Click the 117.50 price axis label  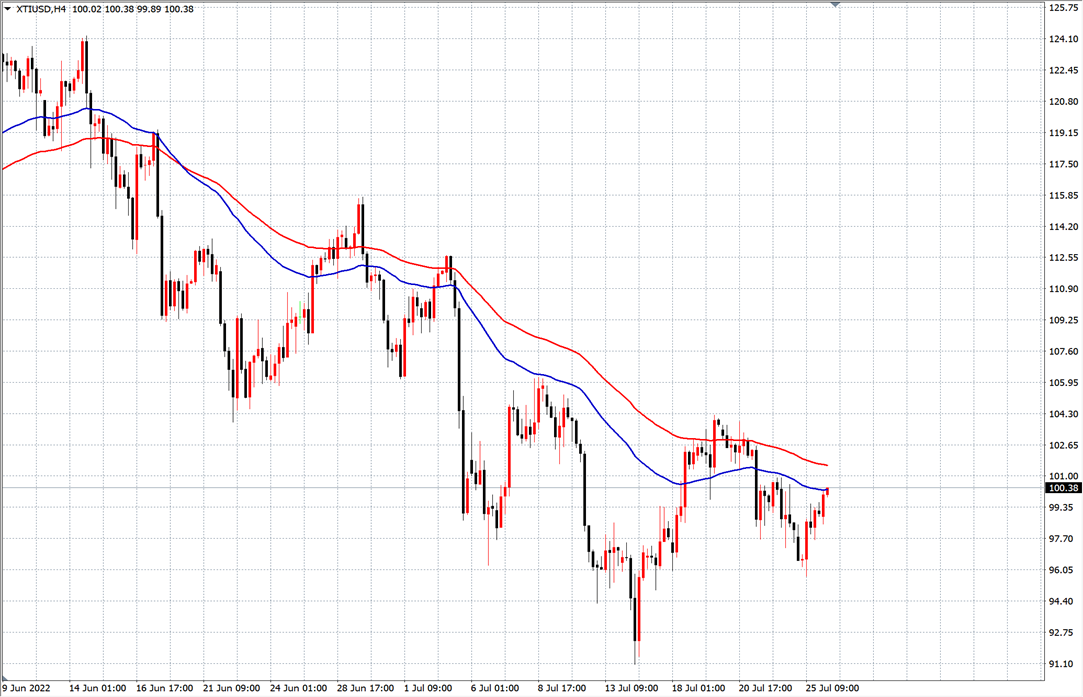1060,164
